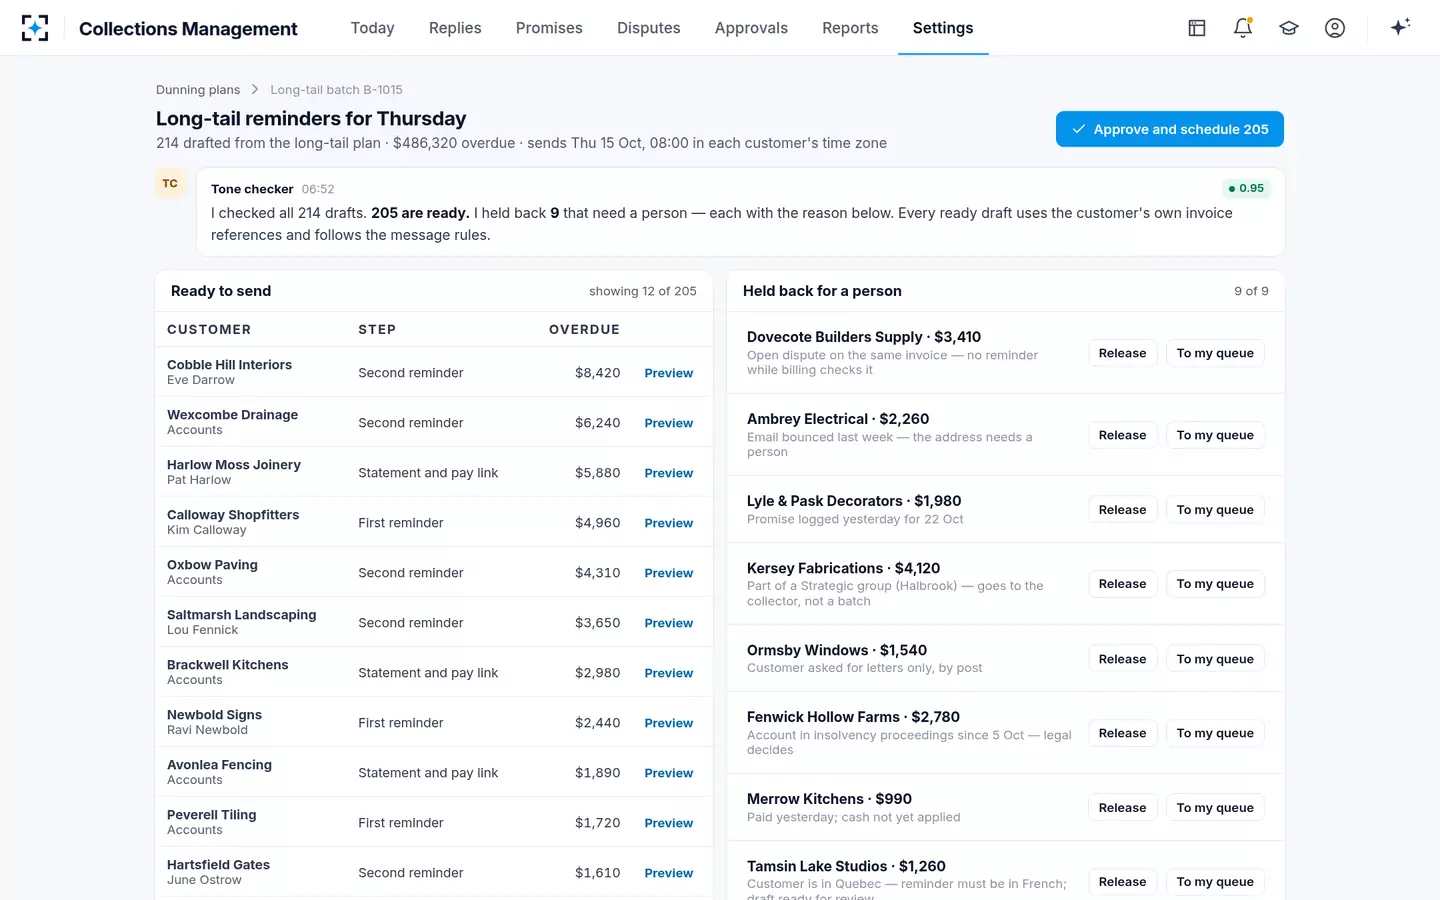Preview Harlow Moss Joinery statement
This screenshot has width=1440, height=900.
tap(669, 473)
